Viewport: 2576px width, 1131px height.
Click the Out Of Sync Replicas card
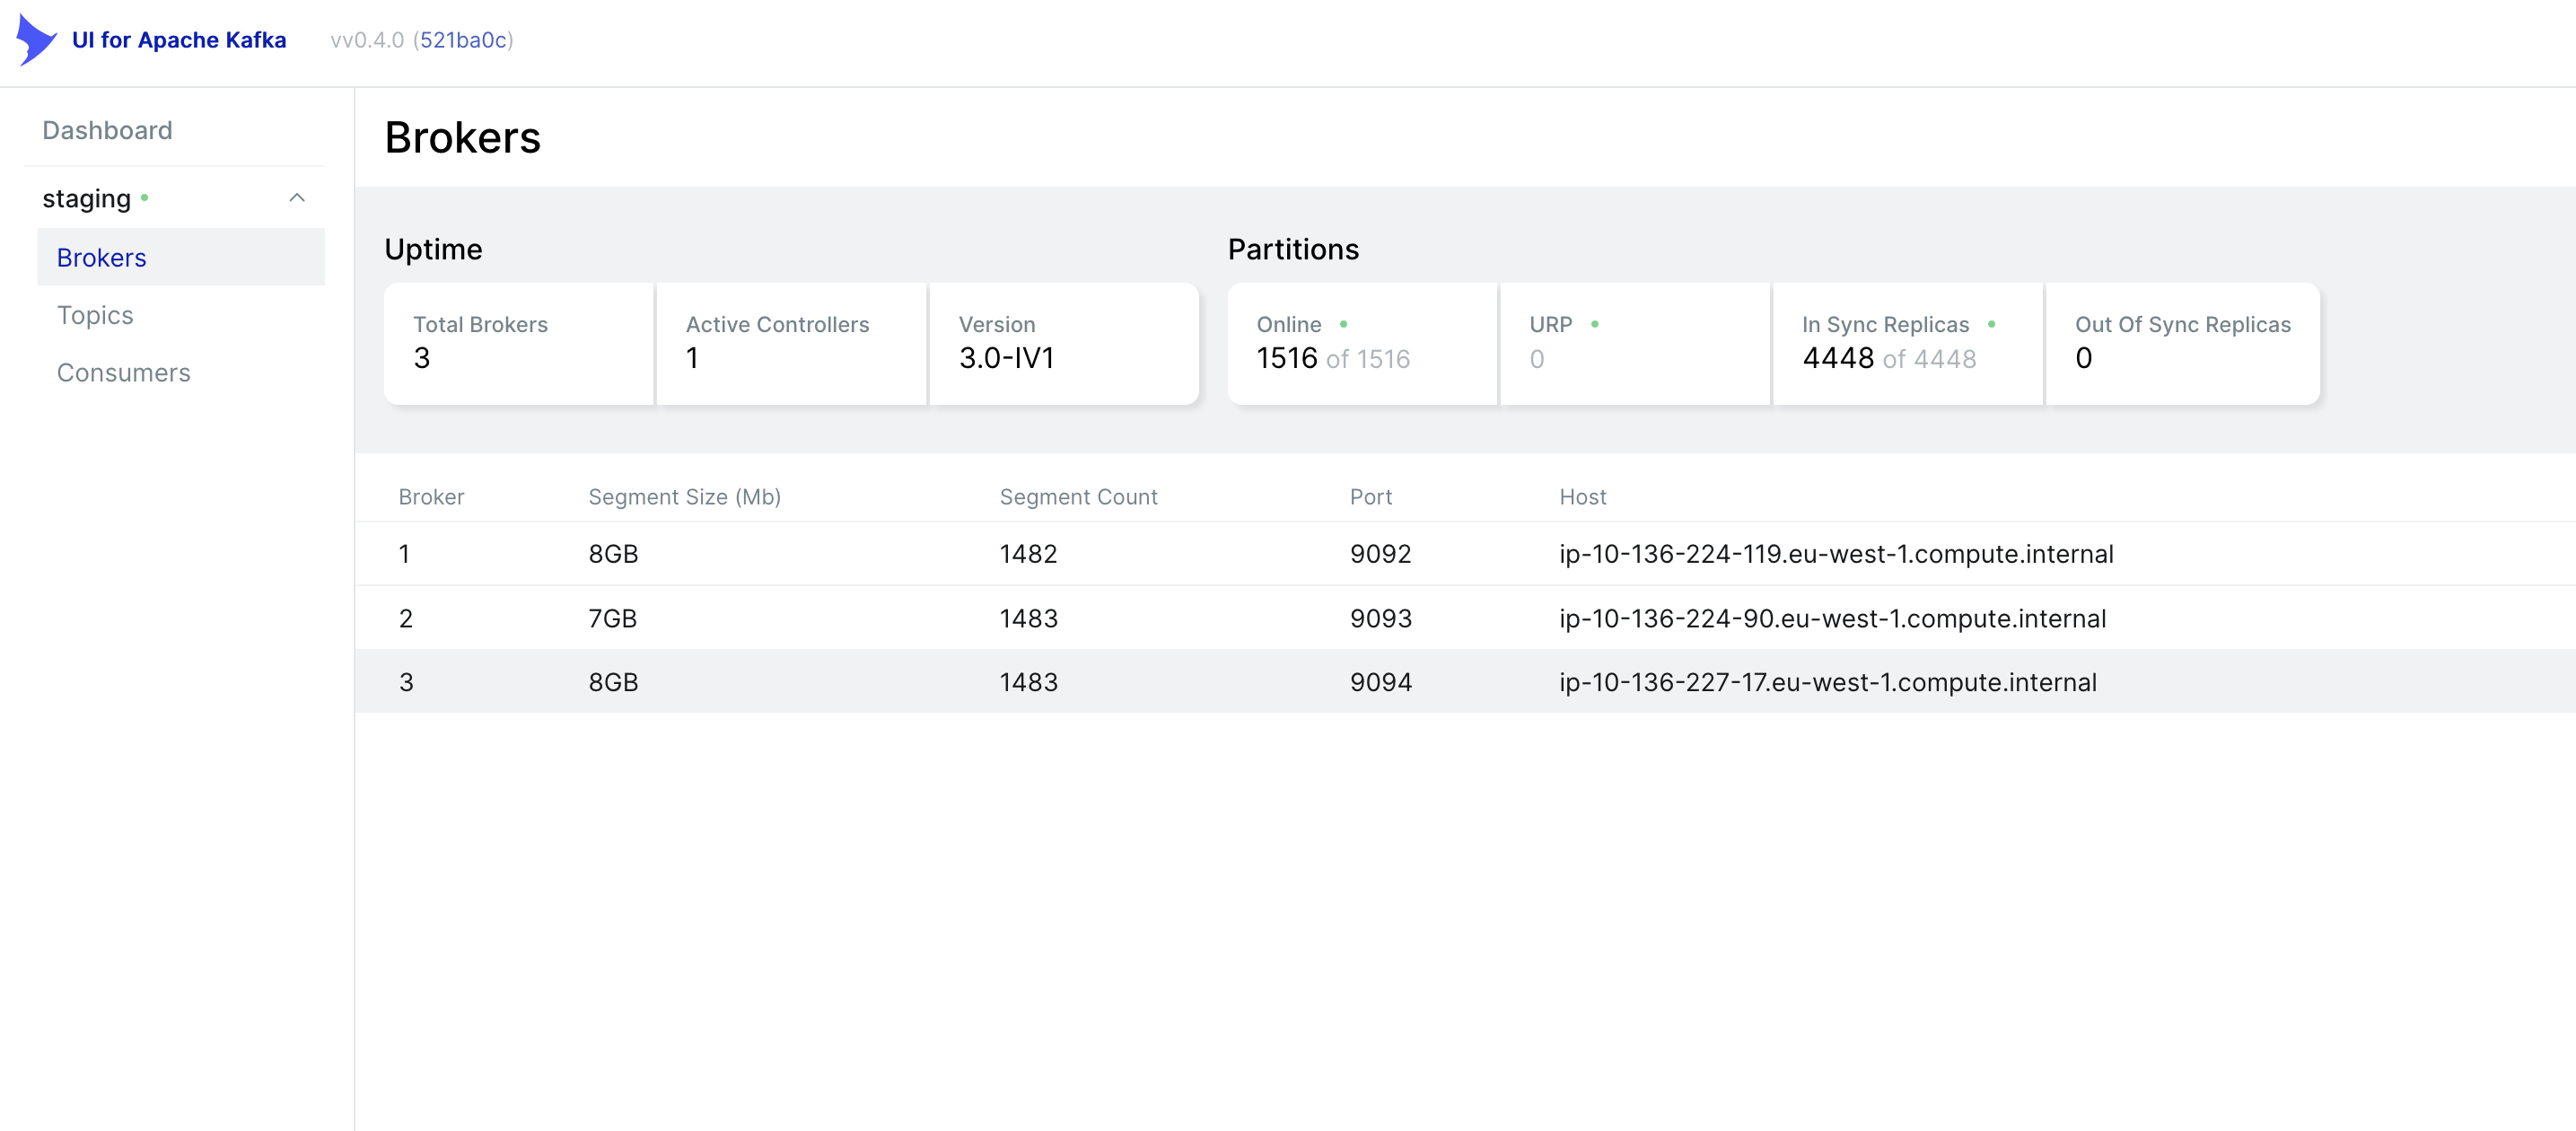2182,343
